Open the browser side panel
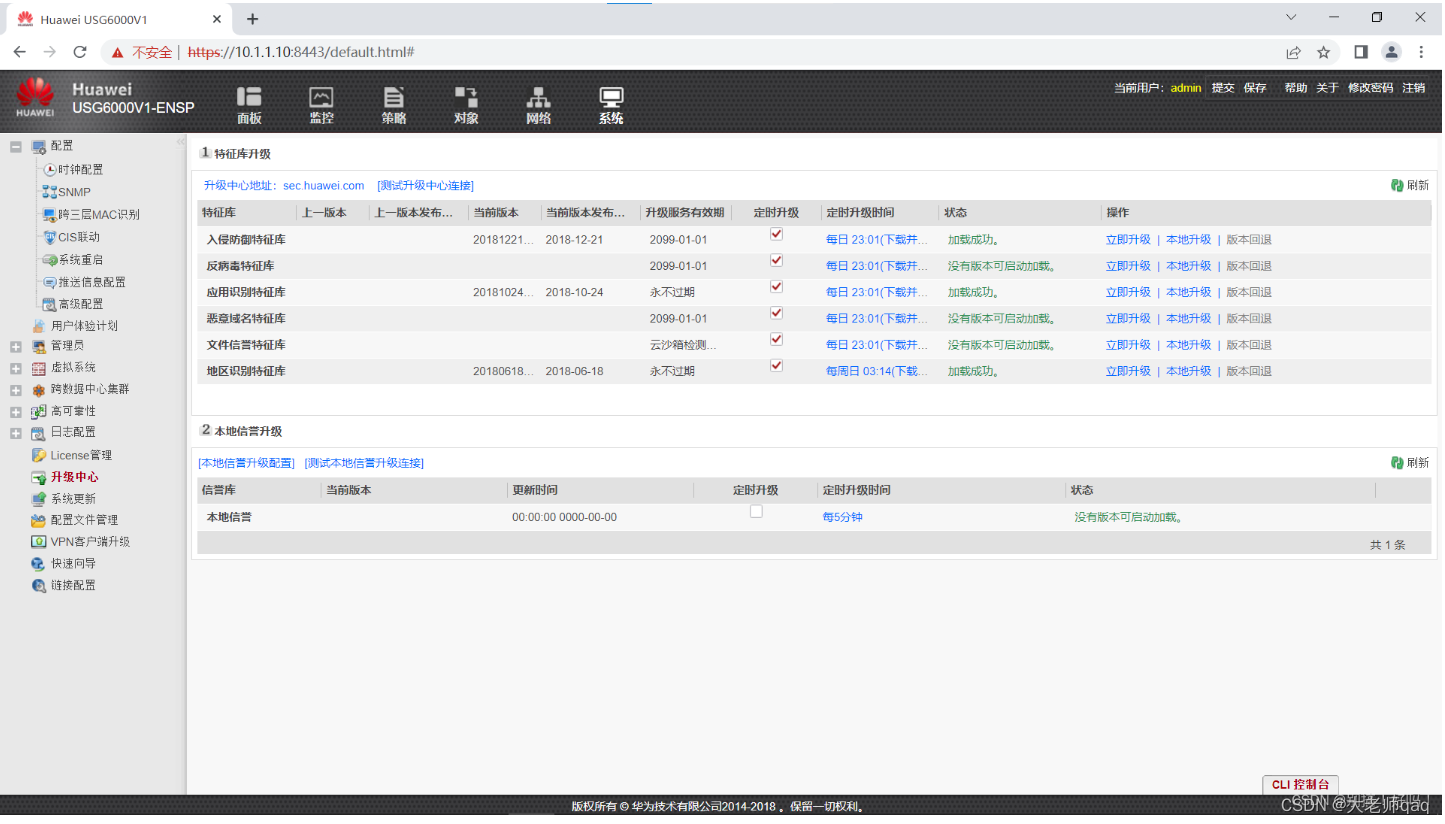The width and height of the screenshot is (1445, 824). [x=1361, y=52]
